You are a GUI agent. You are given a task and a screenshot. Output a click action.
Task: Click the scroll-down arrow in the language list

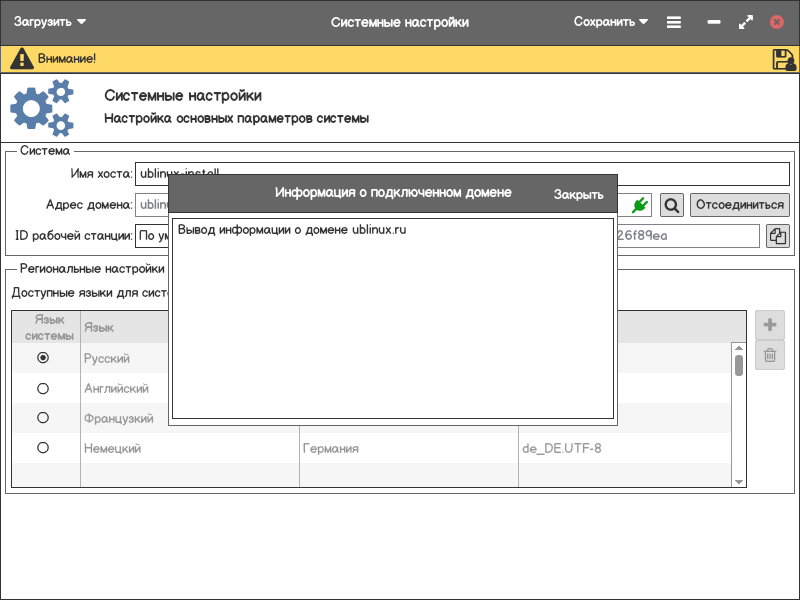(x=739, y=482)
